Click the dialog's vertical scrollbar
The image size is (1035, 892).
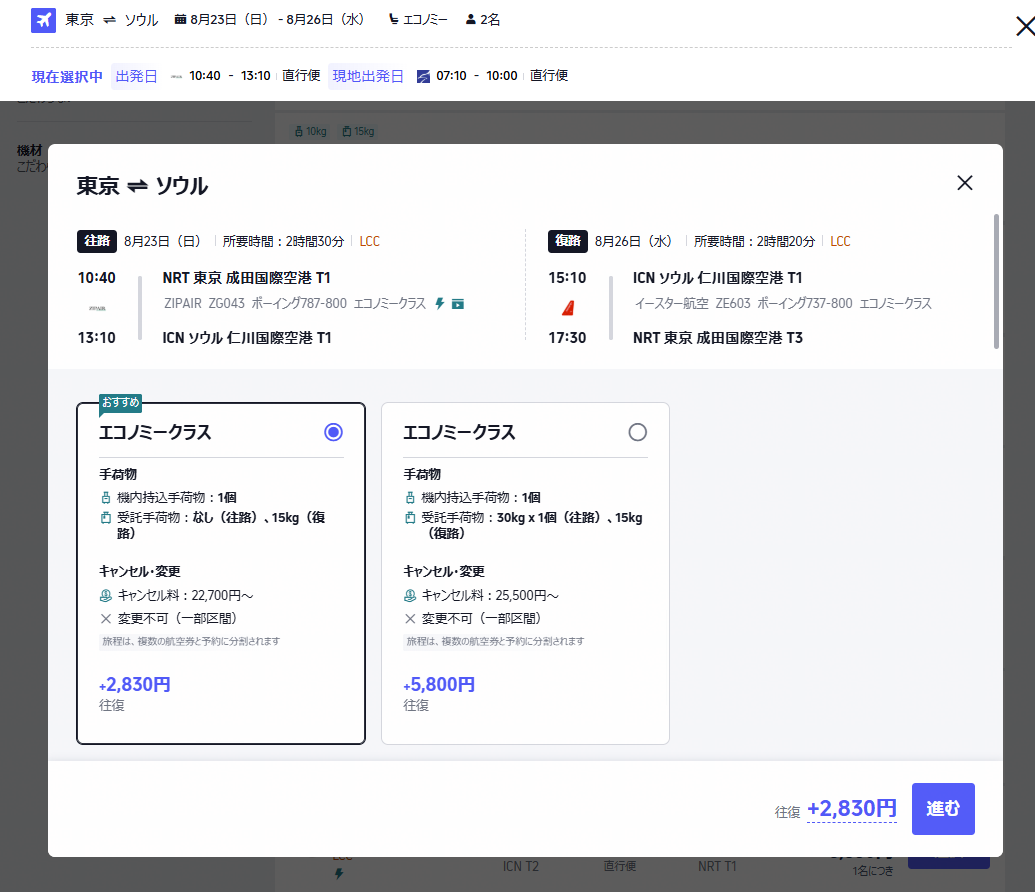click(x=996, y=281)
